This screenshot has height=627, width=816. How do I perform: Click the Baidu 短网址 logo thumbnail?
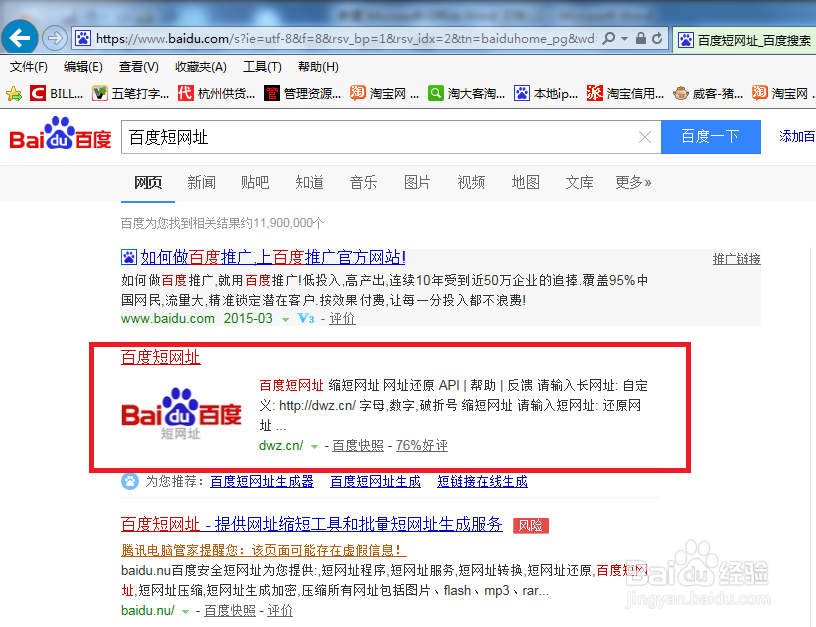click(x=181, y=414)
